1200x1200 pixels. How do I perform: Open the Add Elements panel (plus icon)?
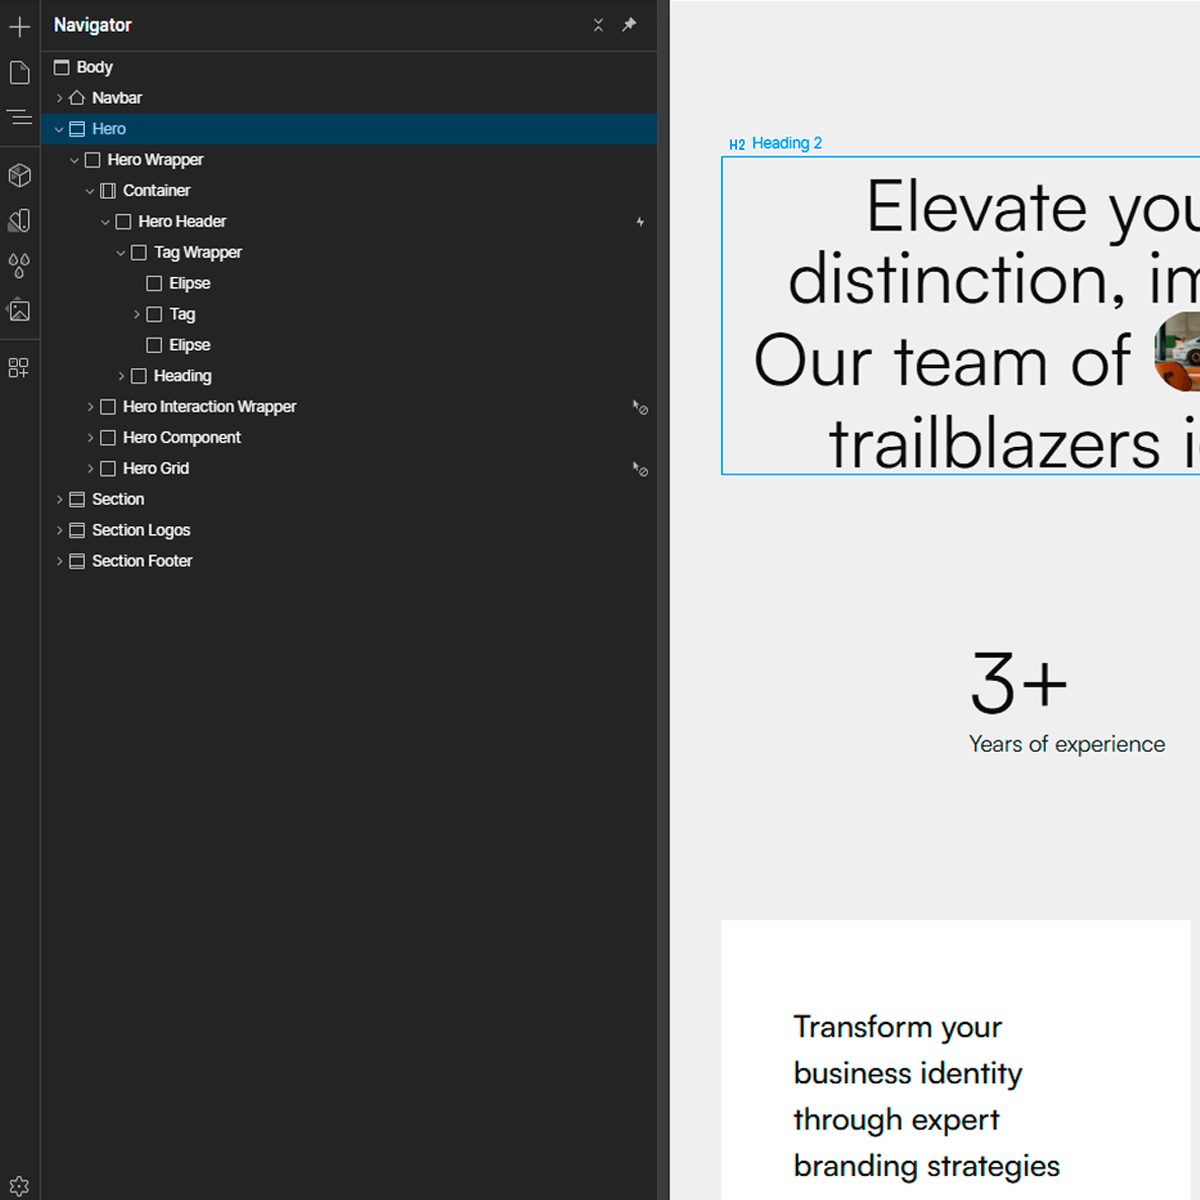click(x=19, y=26)
